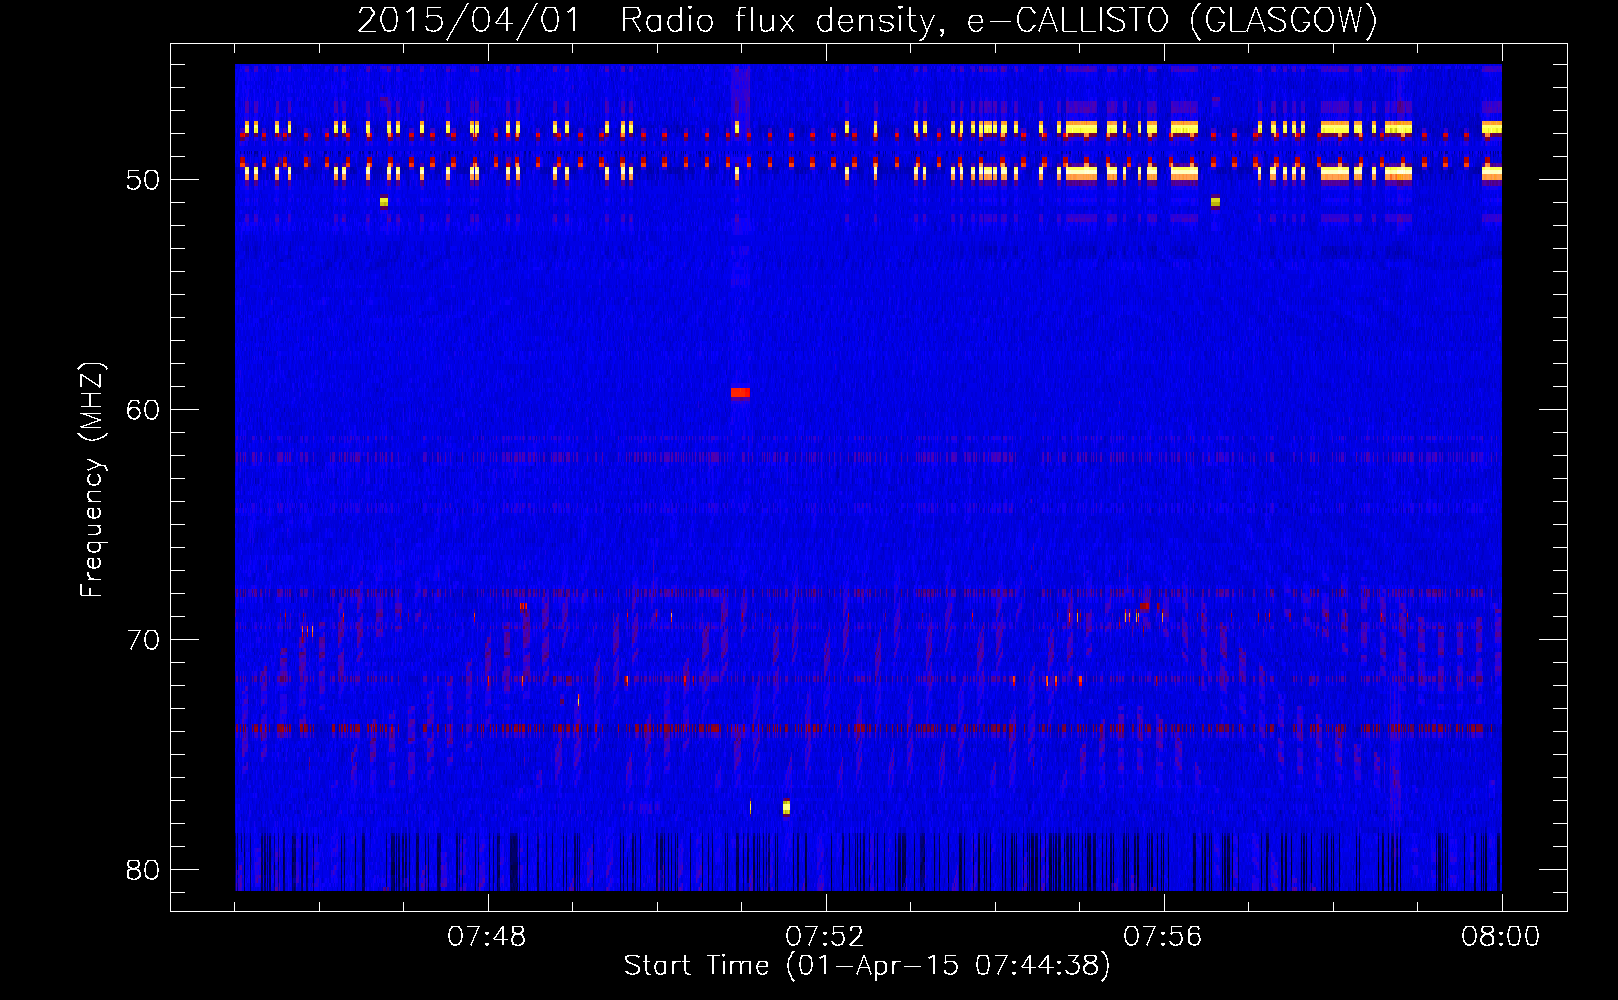Click the 60 frequency tick label
This screenshot has height=1000, width=1618.
tap(143, 410)
